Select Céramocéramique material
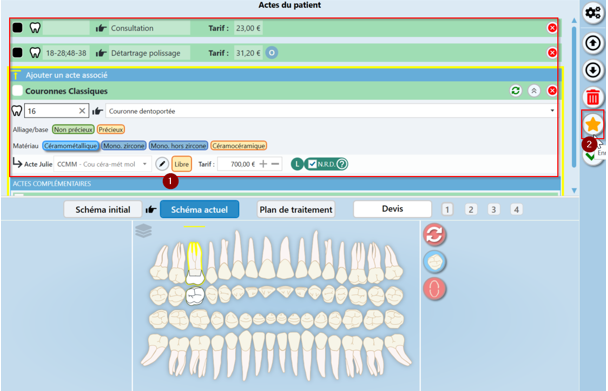Viewport: 608px width, 391px height. click(239, 146)
